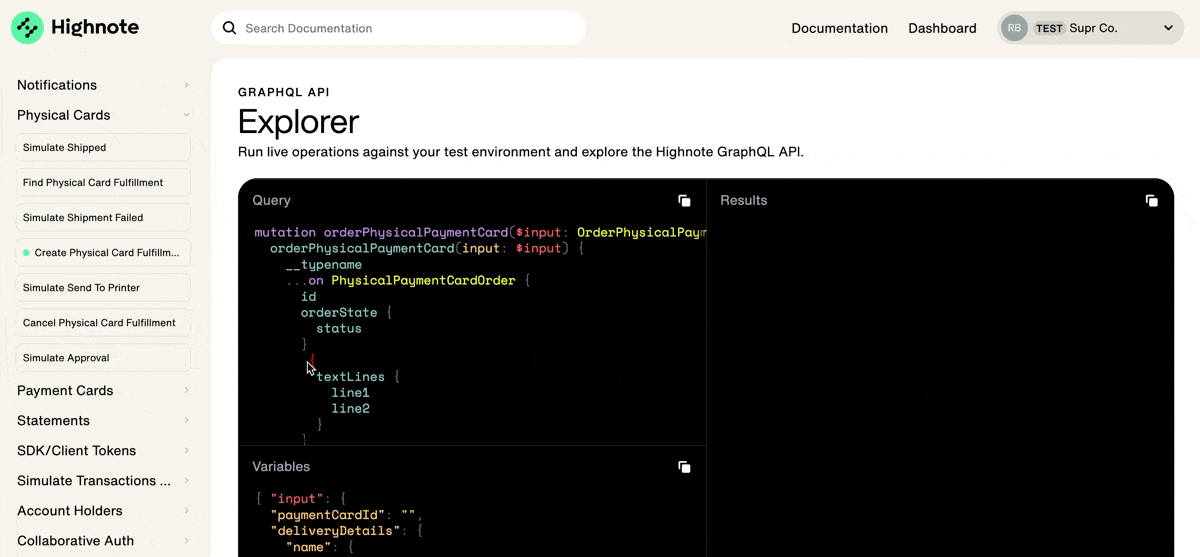The height and width of the screenshot is (557, 1200).
Task: Copy the Variables panel contents
Action: 684,467
